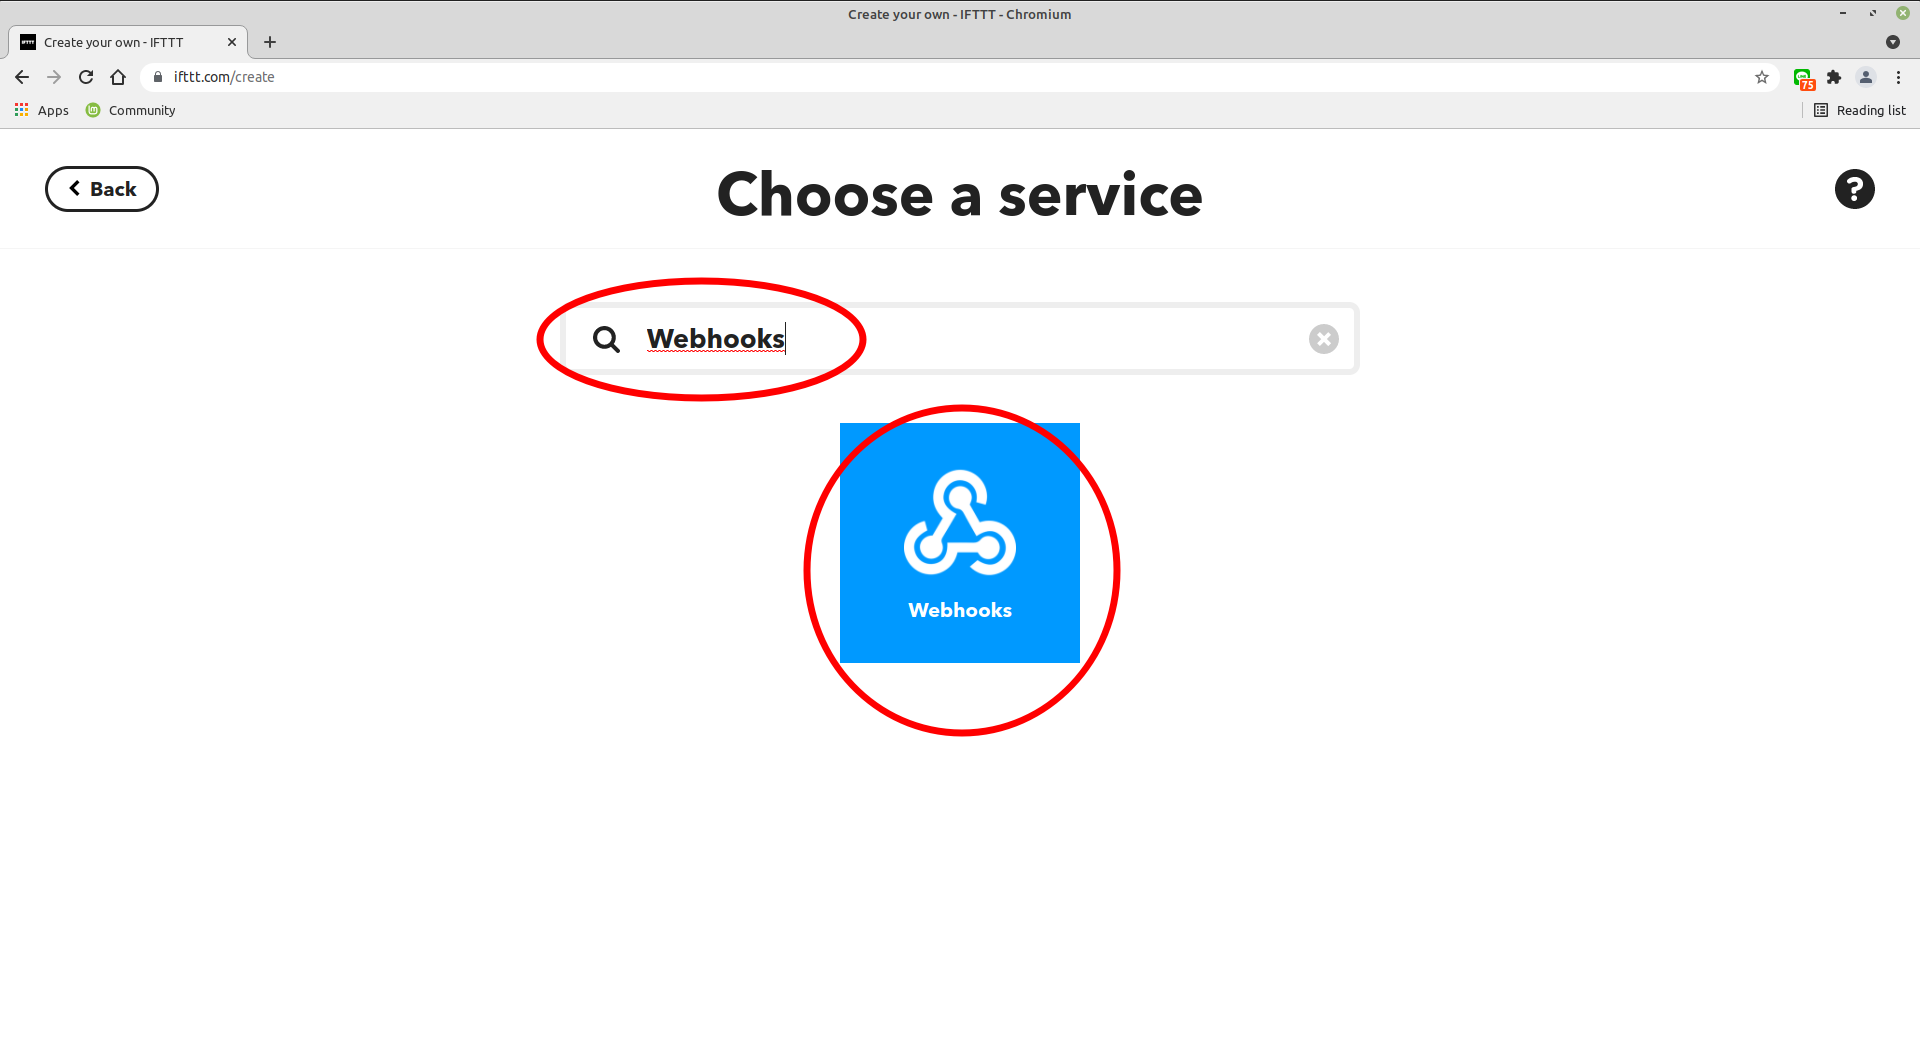Bookmark this page with the star icon
This screenshot has width=1920, height=1040.
coord(1762,77)
